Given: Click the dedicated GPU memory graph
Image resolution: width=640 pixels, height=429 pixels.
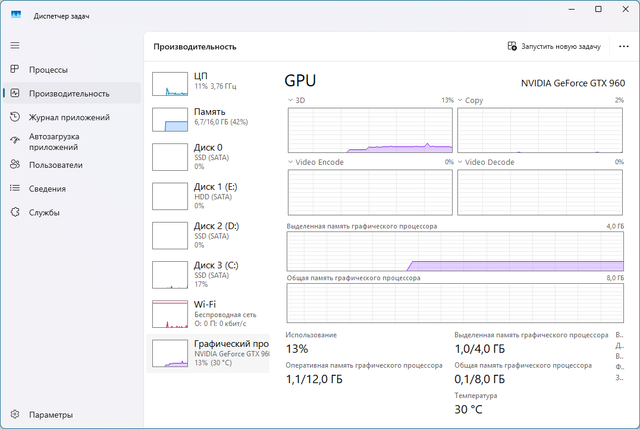Looking at the screenshot, I should 455,251.
